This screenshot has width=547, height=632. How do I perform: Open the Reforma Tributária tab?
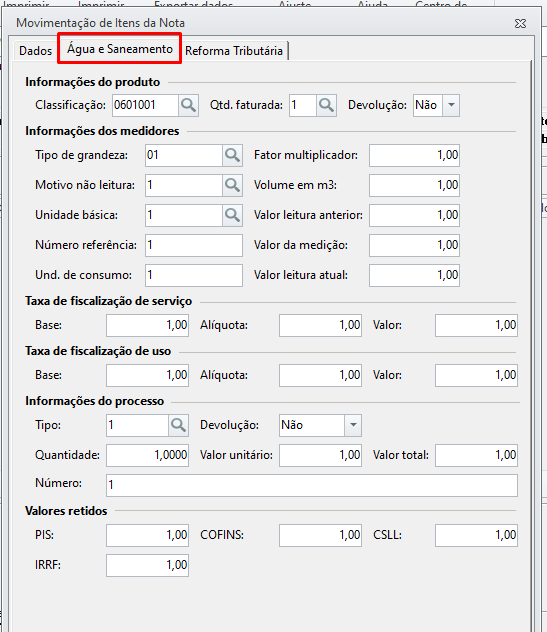234,51
